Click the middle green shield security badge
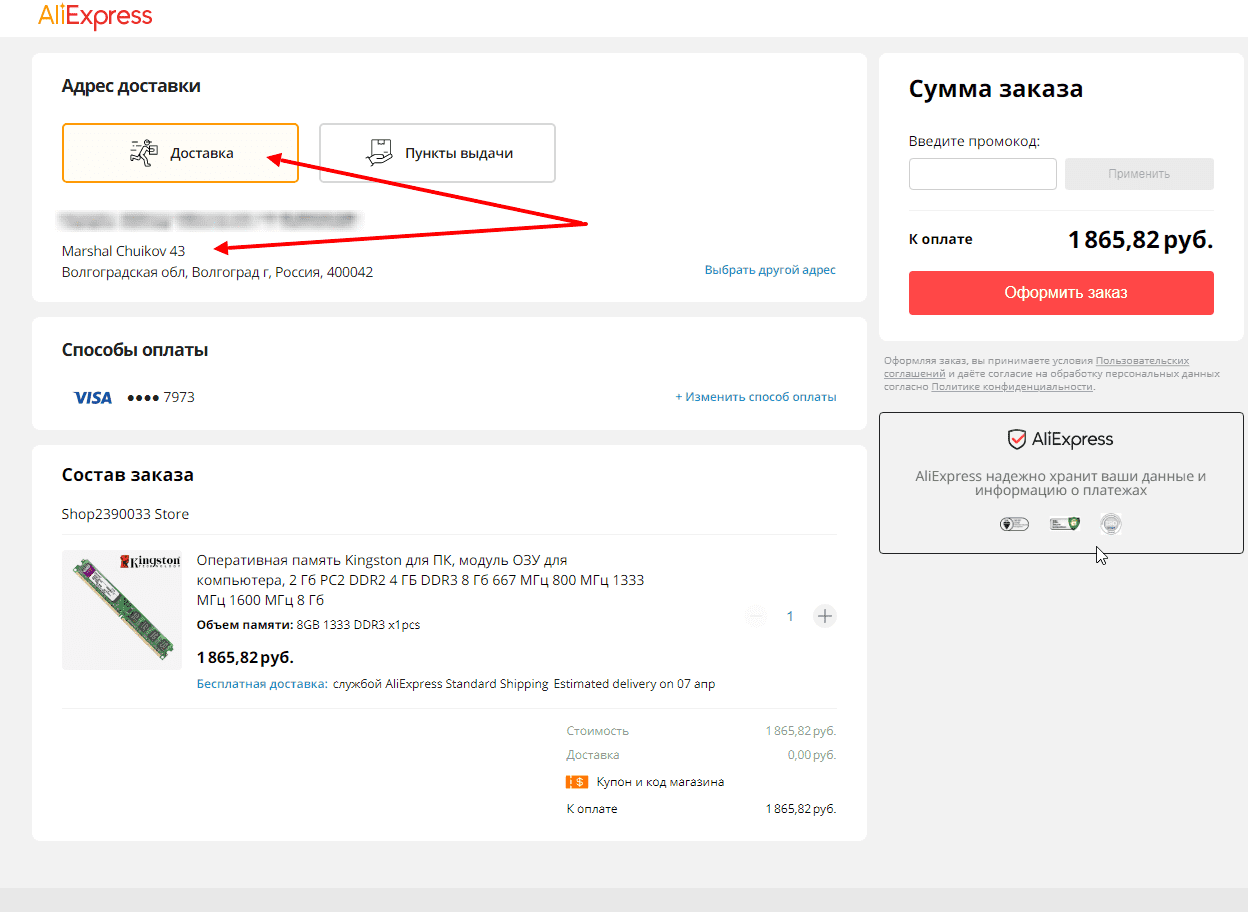1248x912 pixels. 1064,524
